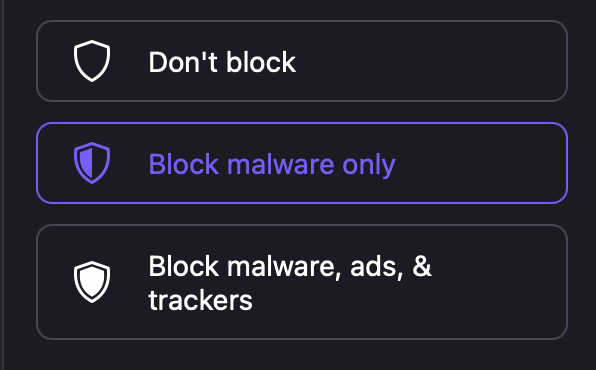This screenshot has width=596, height=370.
Task: Click the shield beside Block malware only
Action: (92, 163)
